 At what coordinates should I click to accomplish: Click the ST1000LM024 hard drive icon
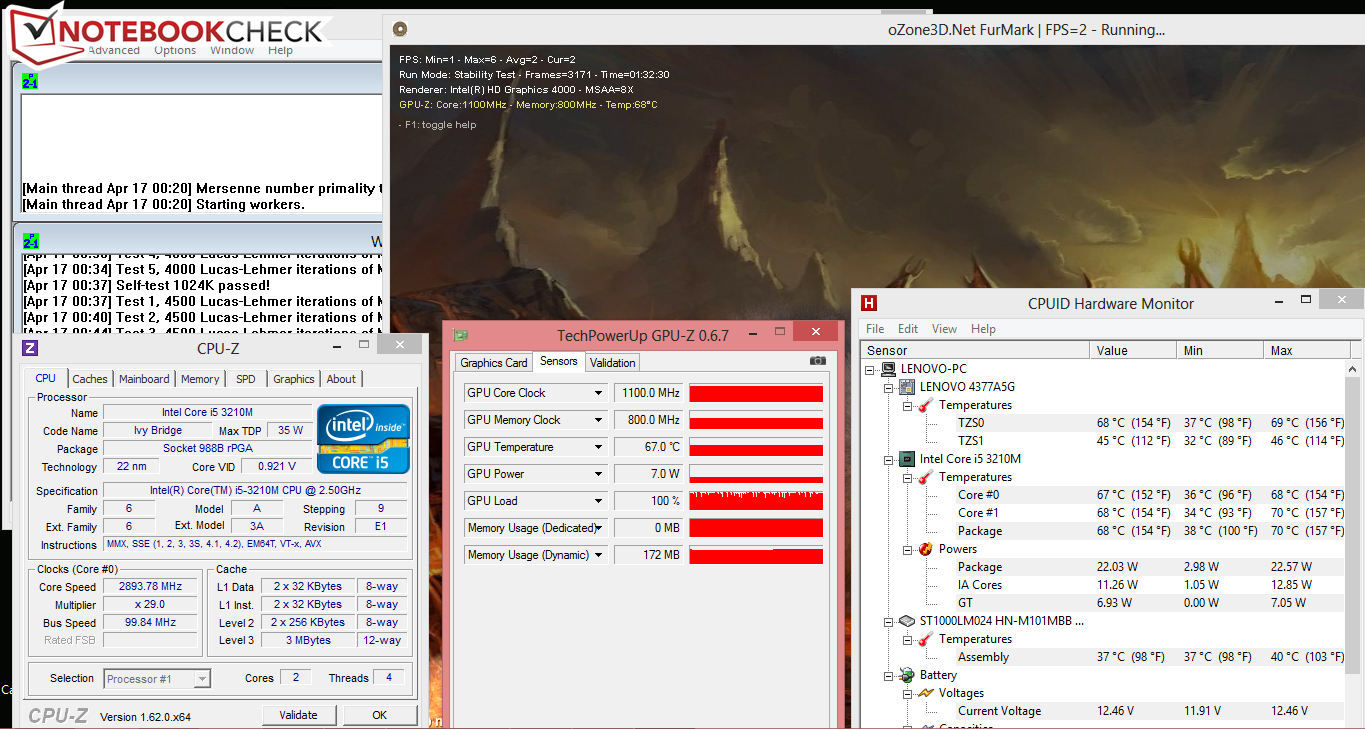tap(906, 621)
